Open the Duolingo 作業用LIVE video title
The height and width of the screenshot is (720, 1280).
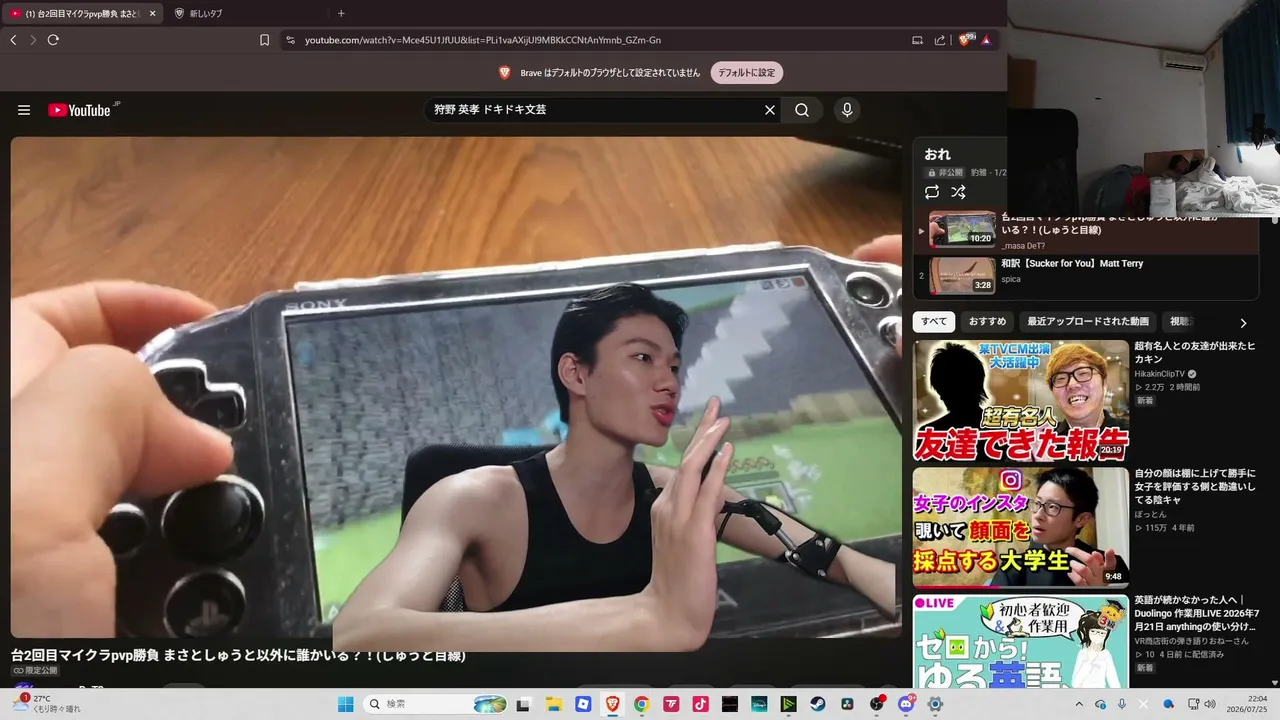click(x=1196, y=614)
